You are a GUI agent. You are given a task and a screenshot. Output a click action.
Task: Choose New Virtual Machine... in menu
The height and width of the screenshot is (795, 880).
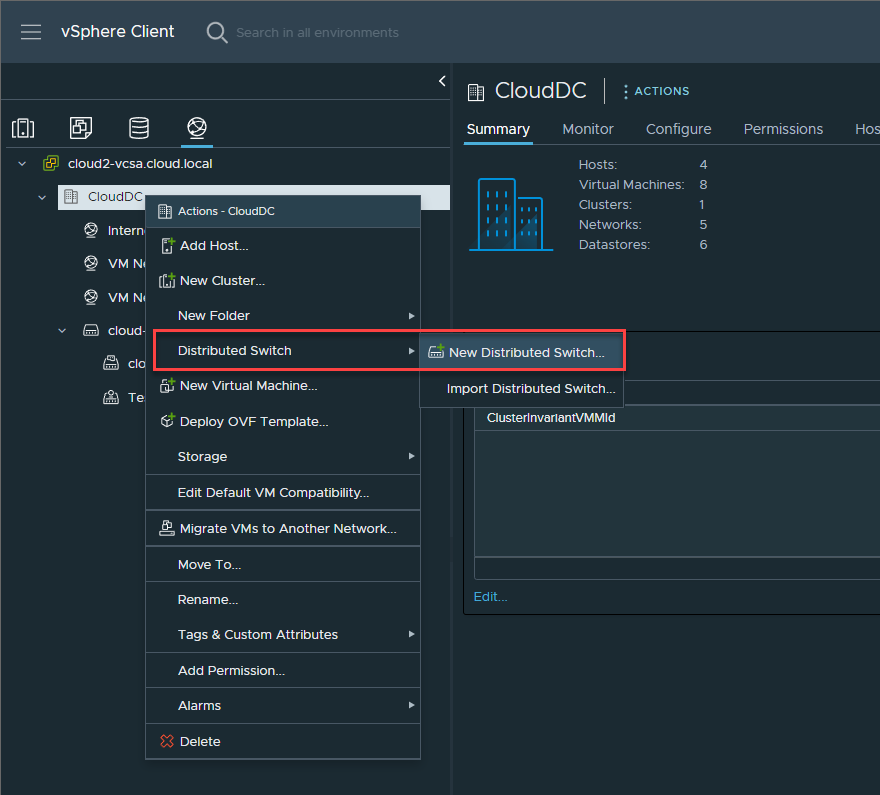pyautogui.click(x=283, y=385)
